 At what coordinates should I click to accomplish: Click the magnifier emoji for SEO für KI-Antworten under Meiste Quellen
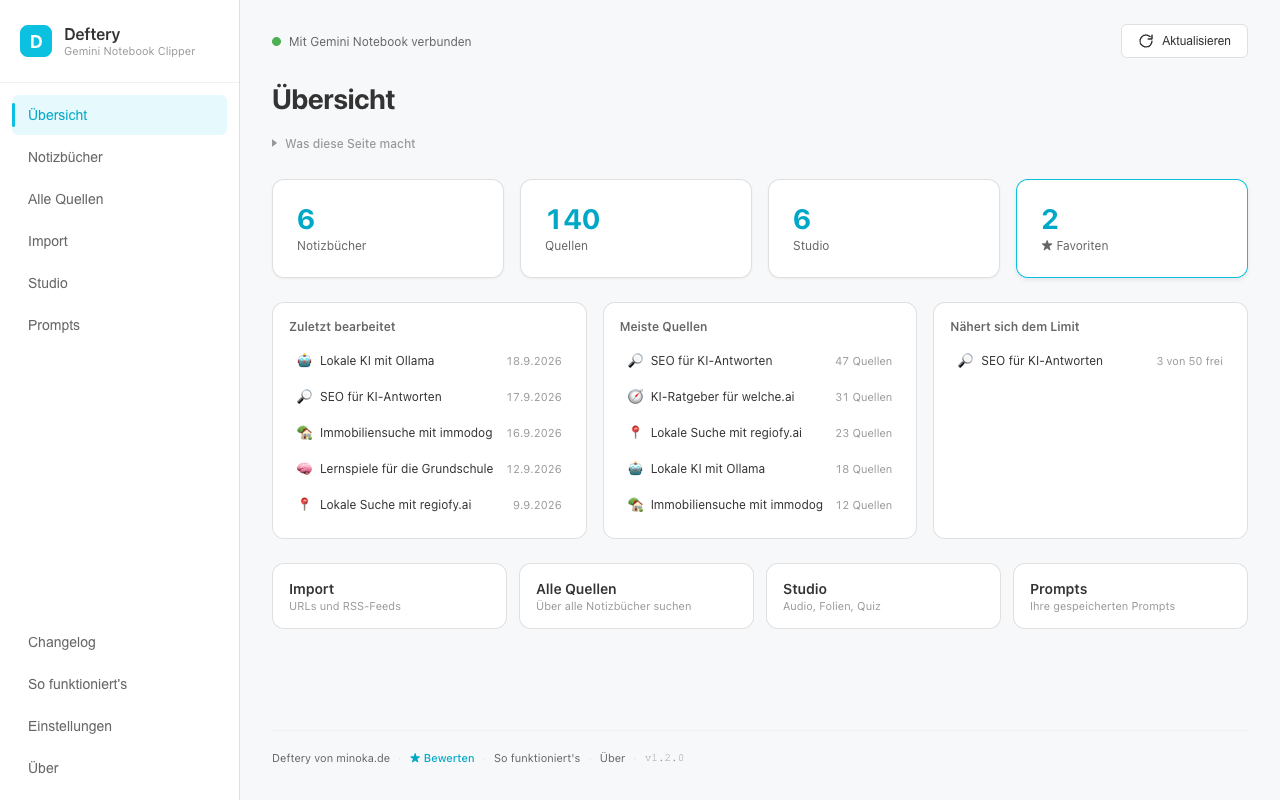pyautogui.click(x=635, y=361)
